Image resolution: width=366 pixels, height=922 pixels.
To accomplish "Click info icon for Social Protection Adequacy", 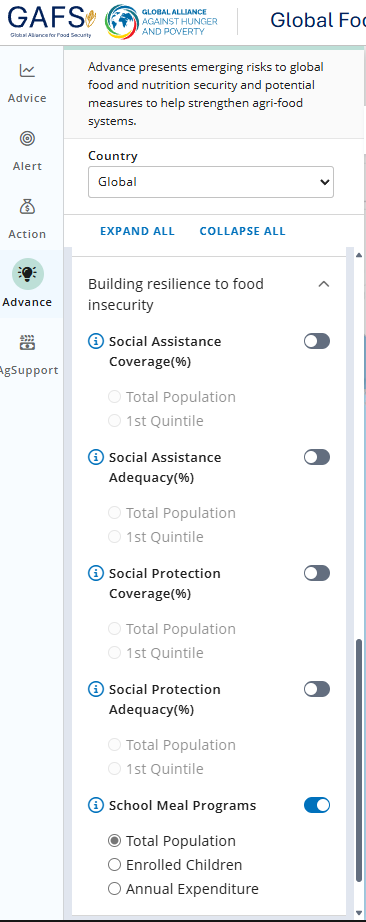I will pos(95,689).
